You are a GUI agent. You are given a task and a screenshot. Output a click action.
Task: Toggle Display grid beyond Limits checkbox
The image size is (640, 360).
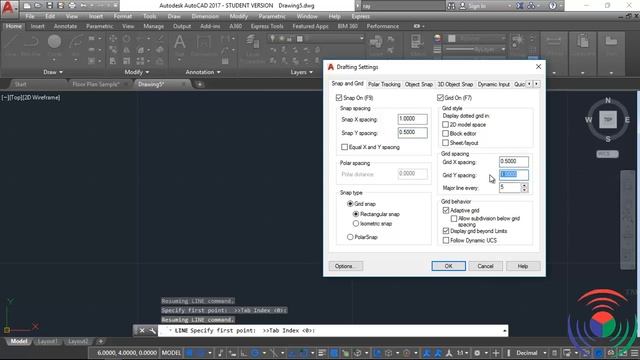point(446,231)
